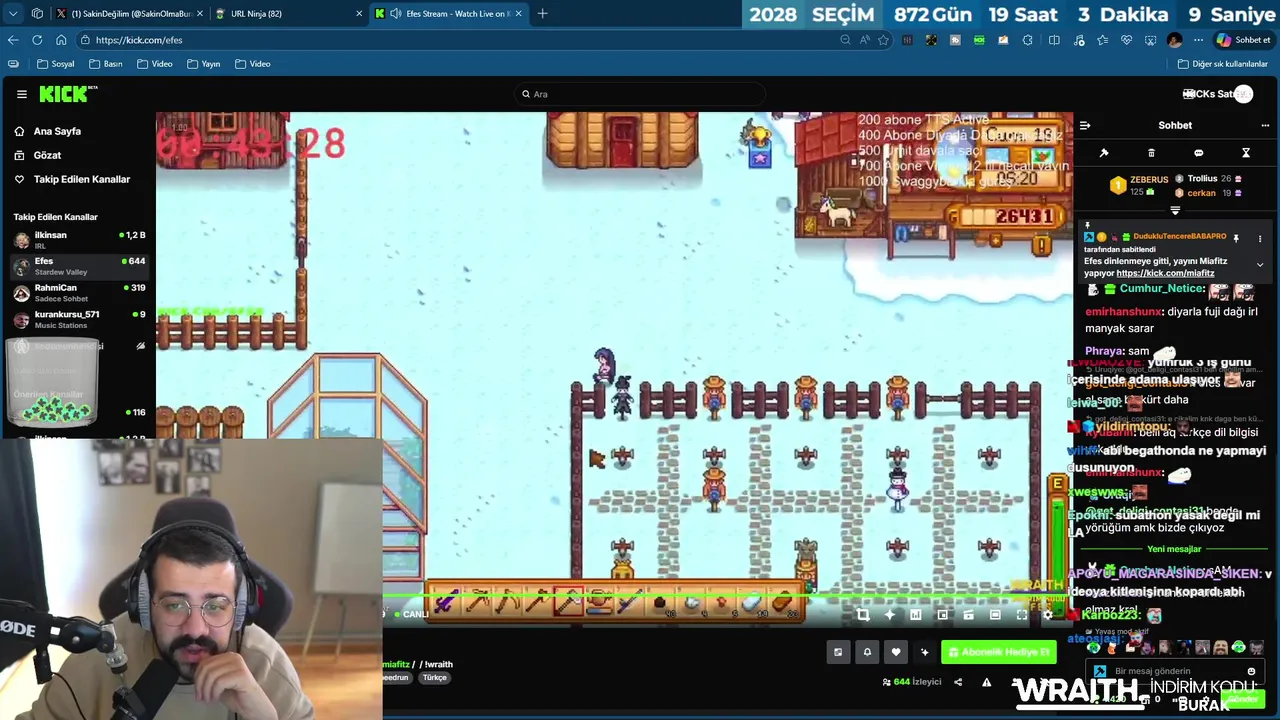Jump to Yeni mesajlar

tap(1174, 549)
